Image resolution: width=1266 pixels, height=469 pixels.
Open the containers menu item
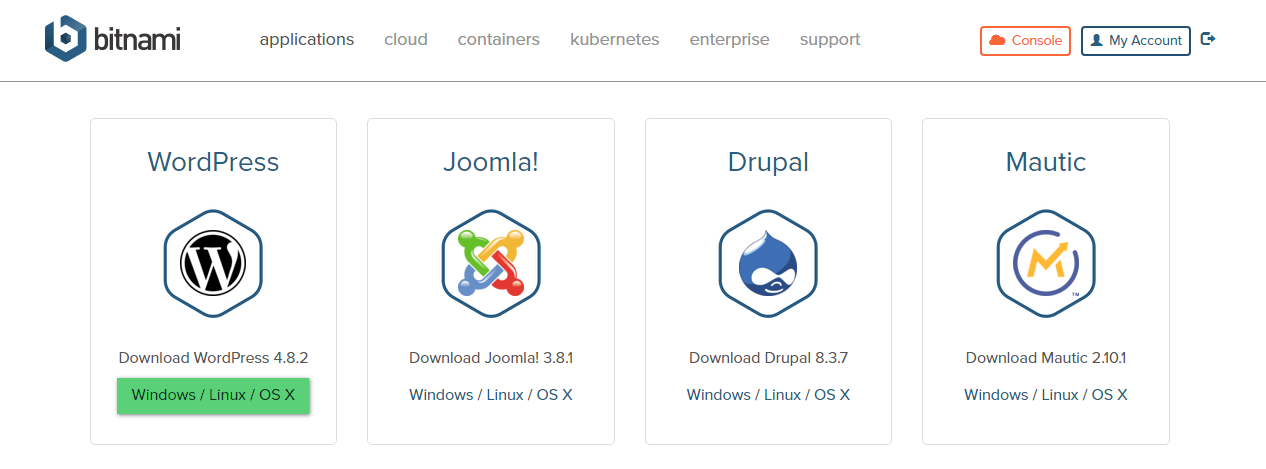(x=499, y=40)
